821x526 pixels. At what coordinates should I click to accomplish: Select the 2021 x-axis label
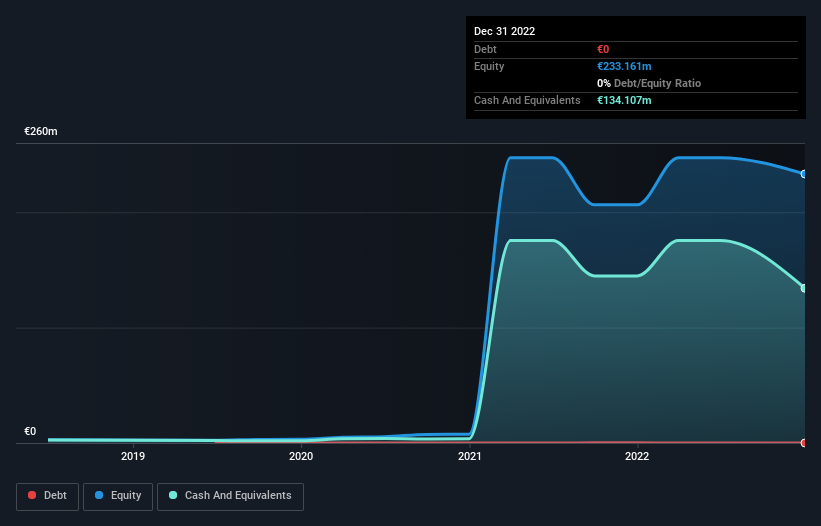pyautogui.click(x=470, y=456)
